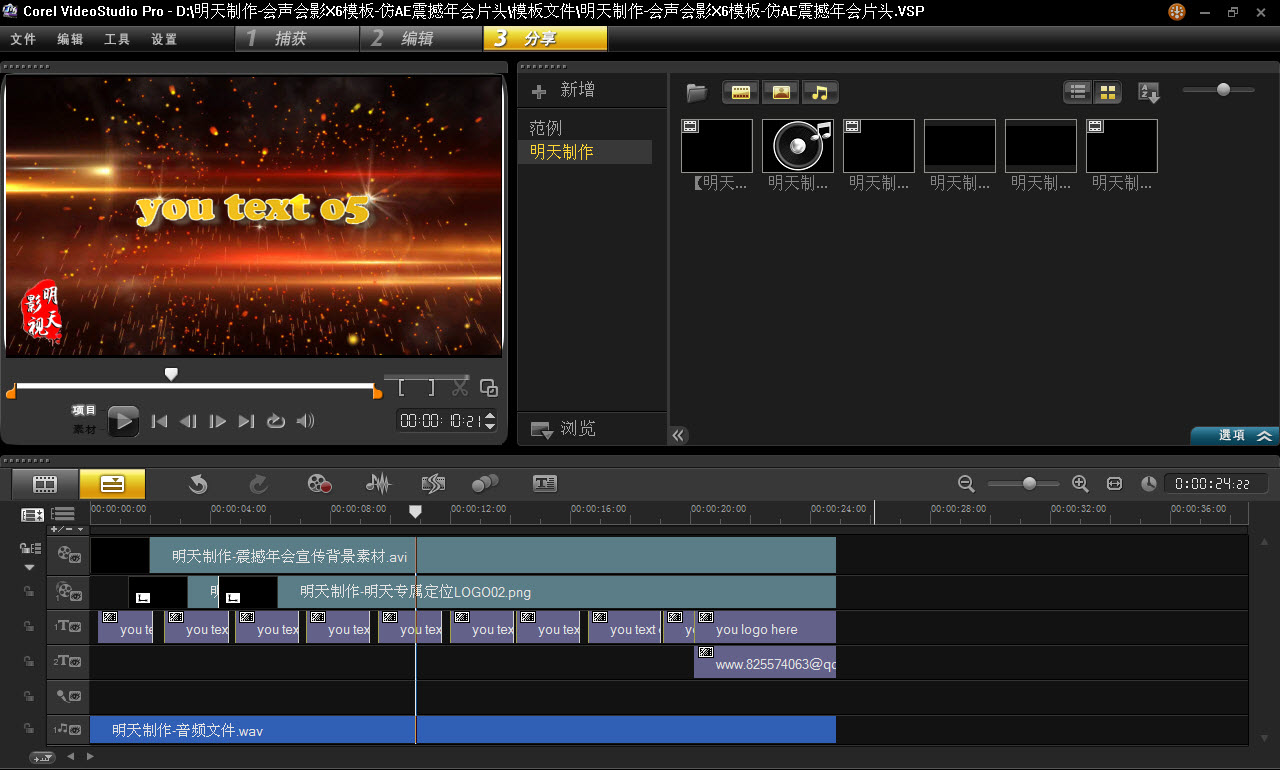The height and width of the screenshot is (770, 1280).
Task: Toggle video clips filter in library
Action: 741,93
